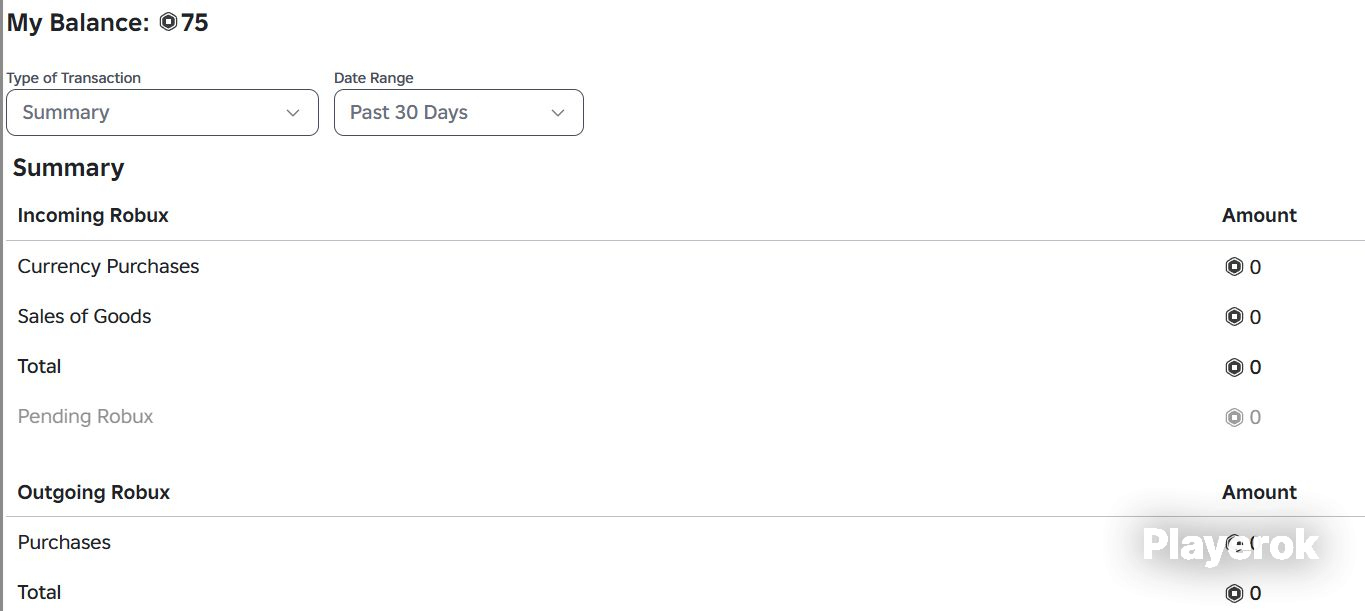The image size is (1365, 611).
Task: Open the Date Range dropdown
Action: click(x=459, y=113)
